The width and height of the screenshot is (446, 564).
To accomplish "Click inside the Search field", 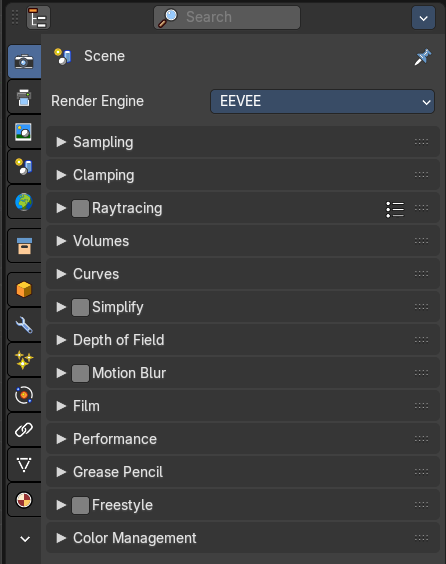I will pos(227,17).
